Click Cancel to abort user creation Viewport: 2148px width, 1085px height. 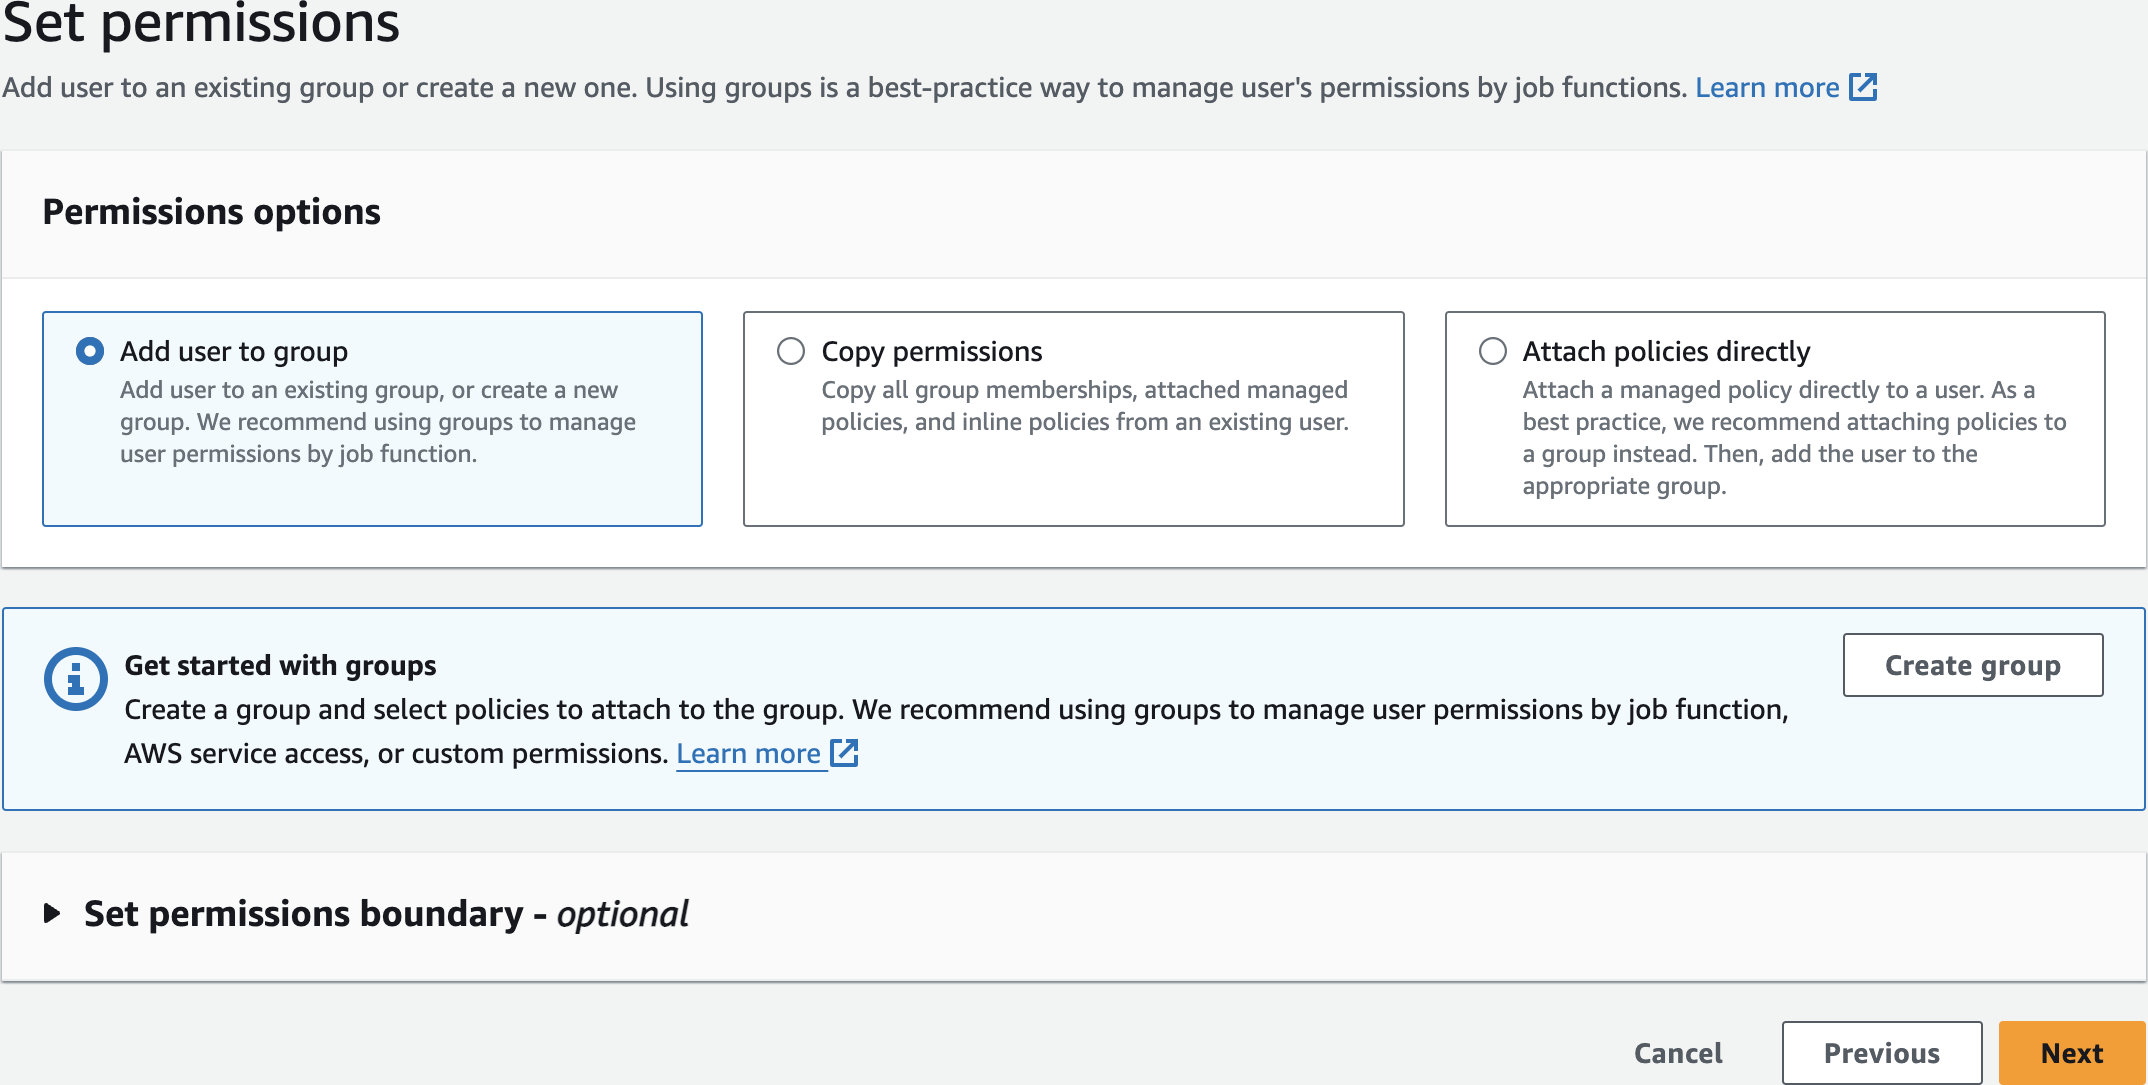(1678, 1053)
